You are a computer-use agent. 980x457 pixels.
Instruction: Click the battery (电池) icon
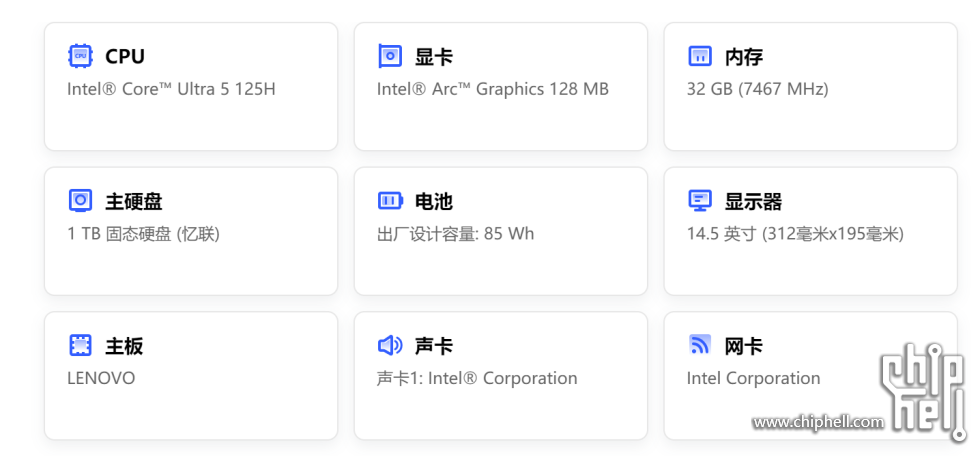[390, 201]
